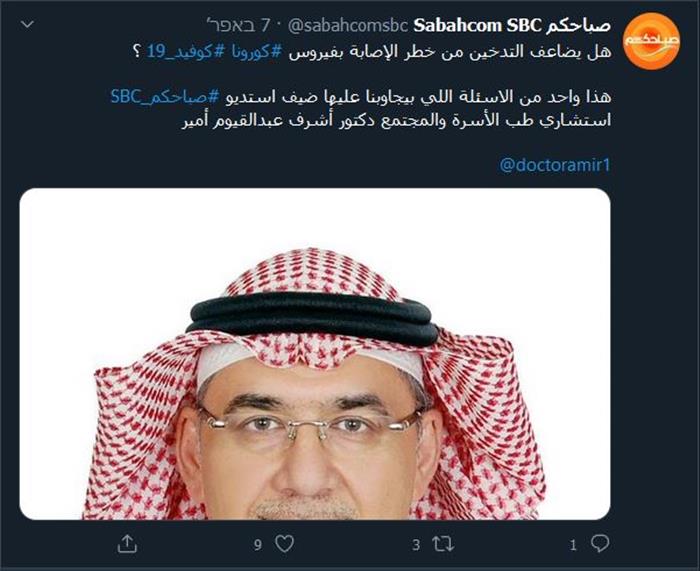Open the tweet date timestamp
700x571 pixels.
(x=239, y=25)
